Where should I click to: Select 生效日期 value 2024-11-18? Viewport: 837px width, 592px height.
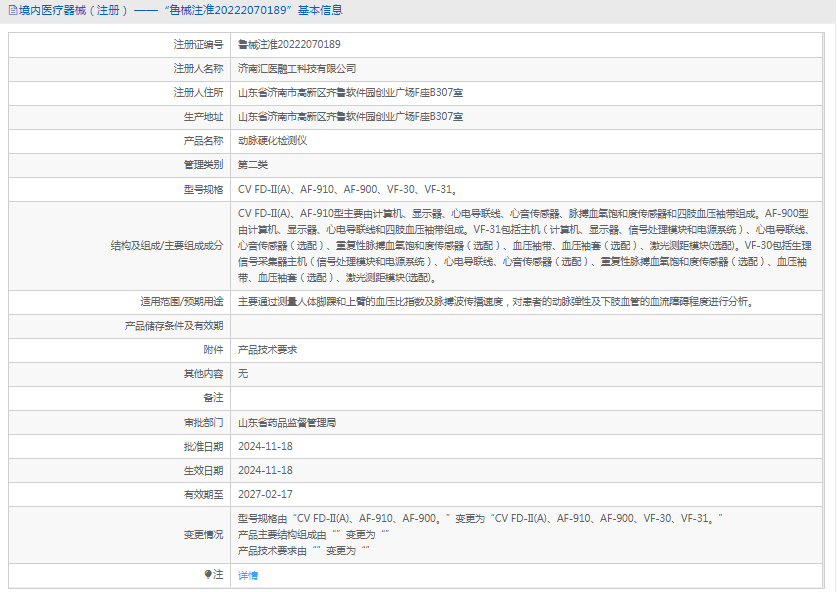pos(265,470)
